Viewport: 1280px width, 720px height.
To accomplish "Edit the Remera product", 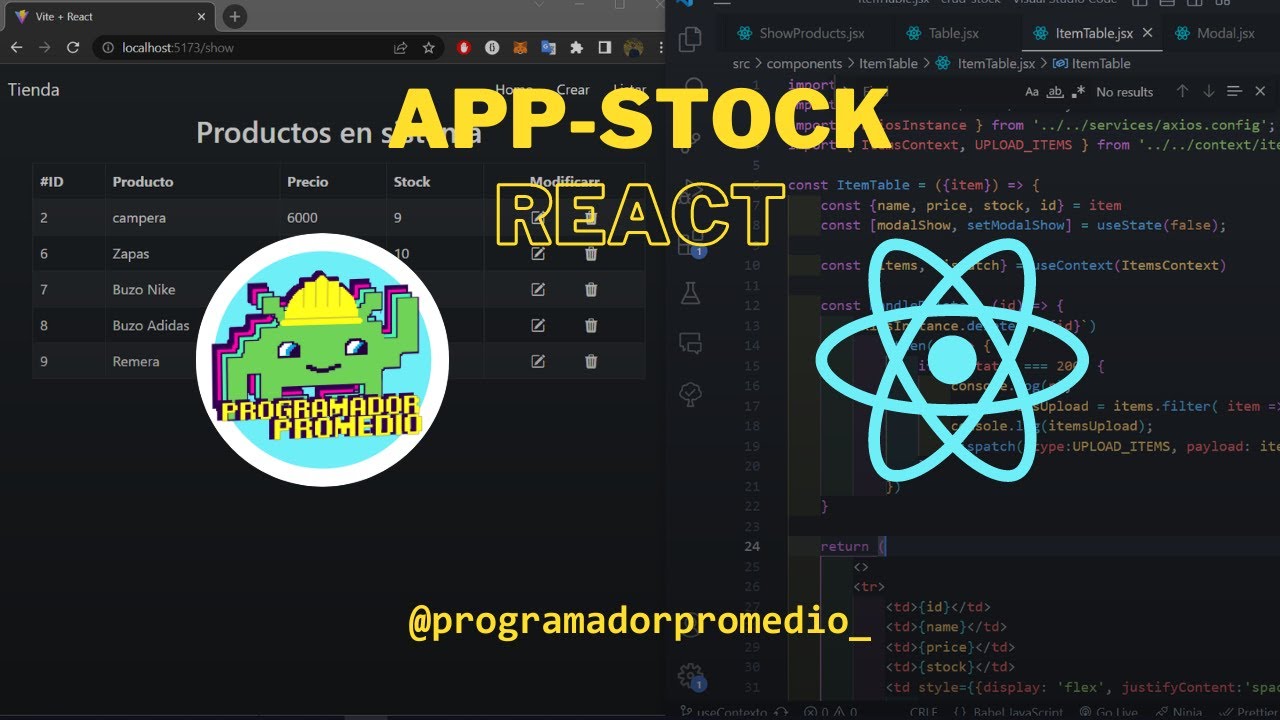I will click(x=538, y=361).
